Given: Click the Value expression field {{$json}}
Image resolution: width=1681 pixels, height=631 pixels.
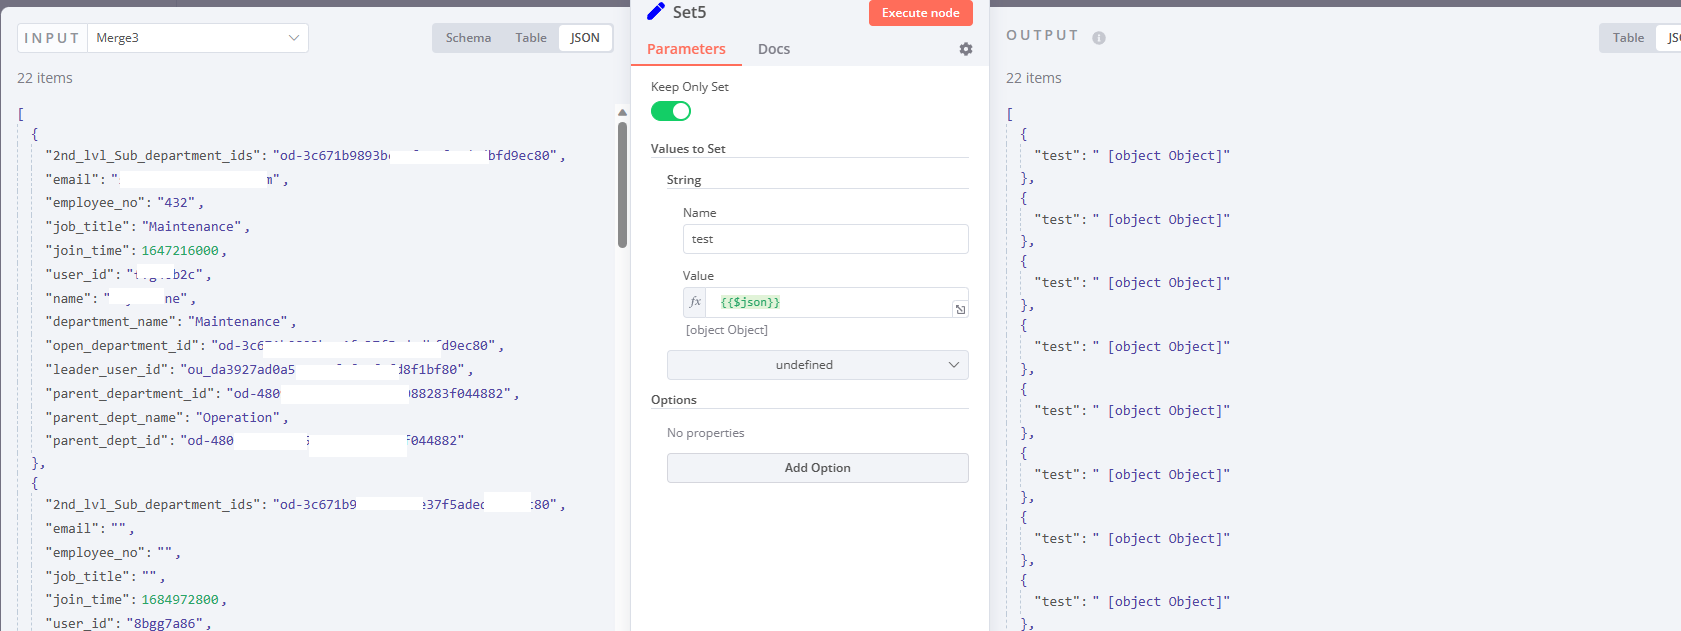Looking at the screenshot, I should point(829,302).
